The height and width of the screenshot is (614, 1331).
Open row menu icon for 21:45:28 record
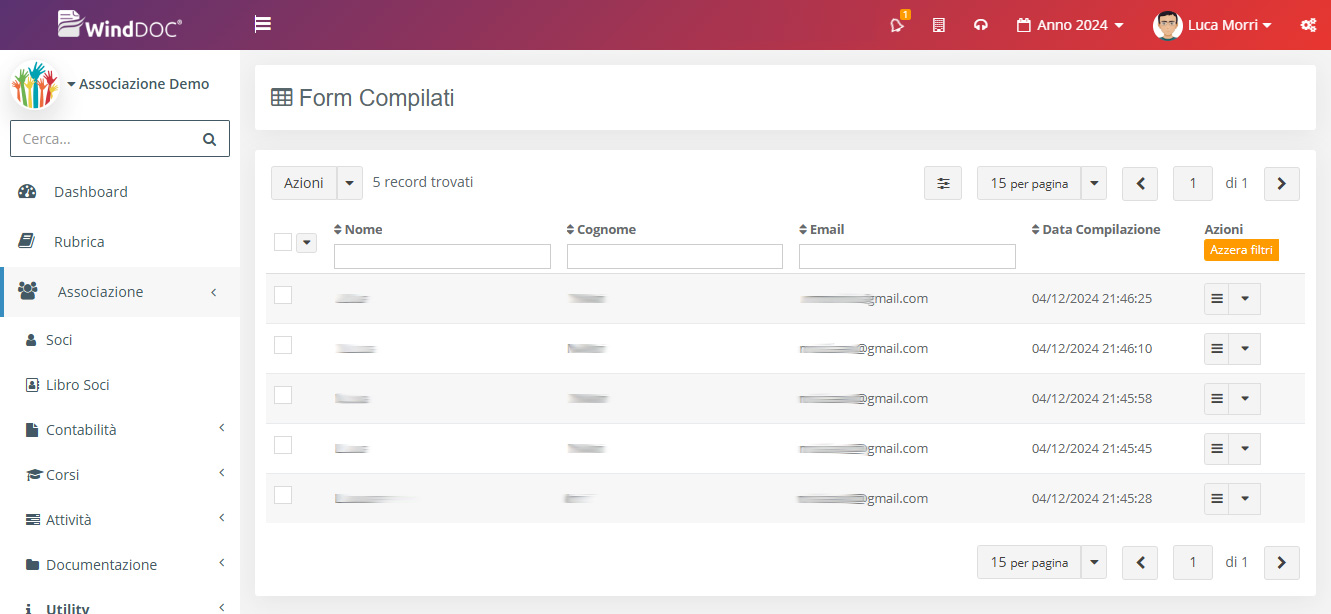(1217, 499)
